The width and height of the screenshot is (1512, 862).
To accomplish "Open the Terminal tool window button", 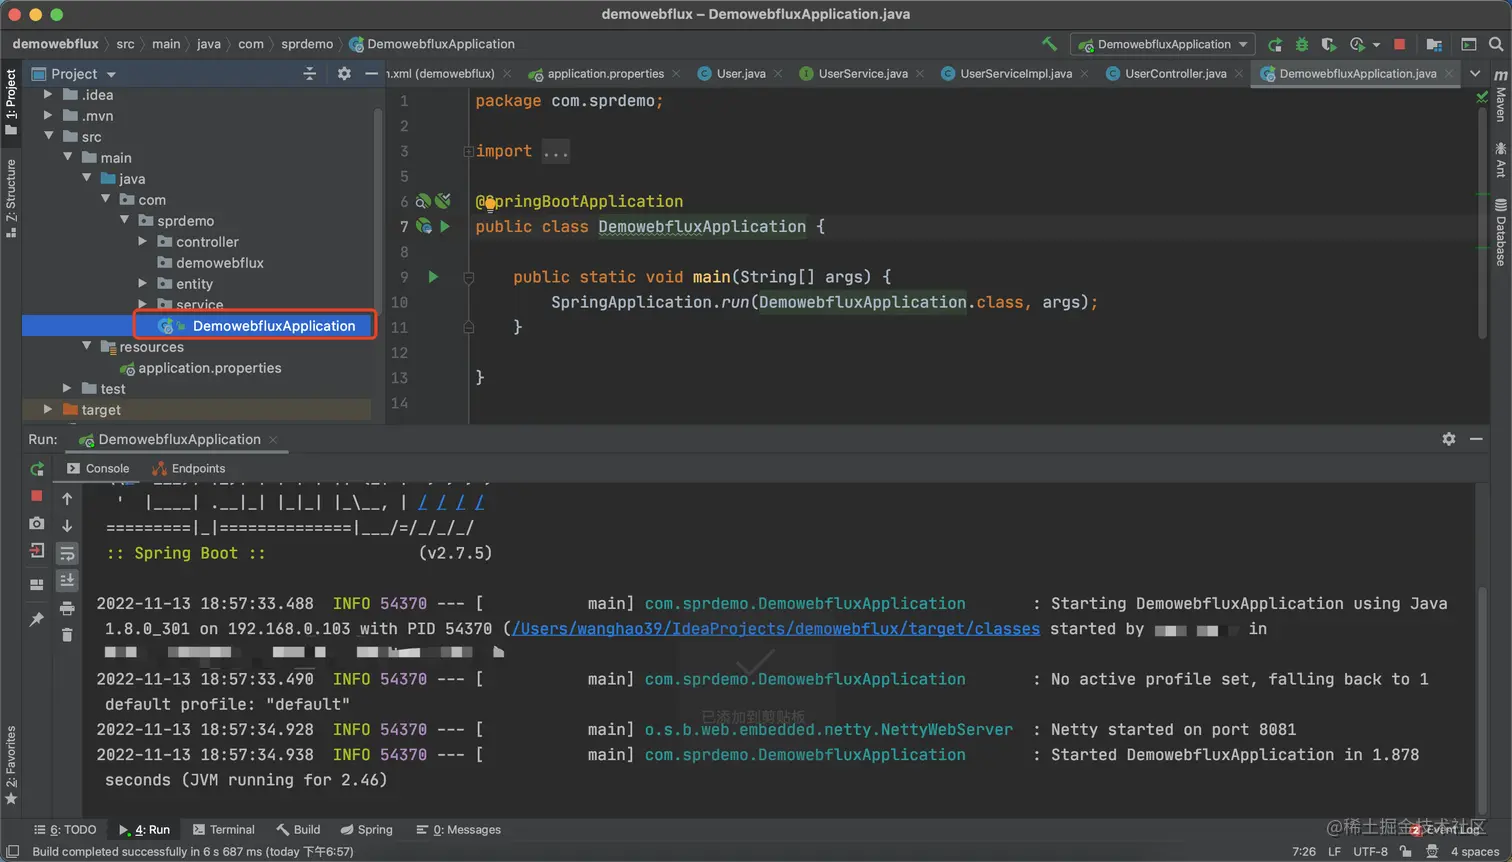I will (x=224, y=830).
